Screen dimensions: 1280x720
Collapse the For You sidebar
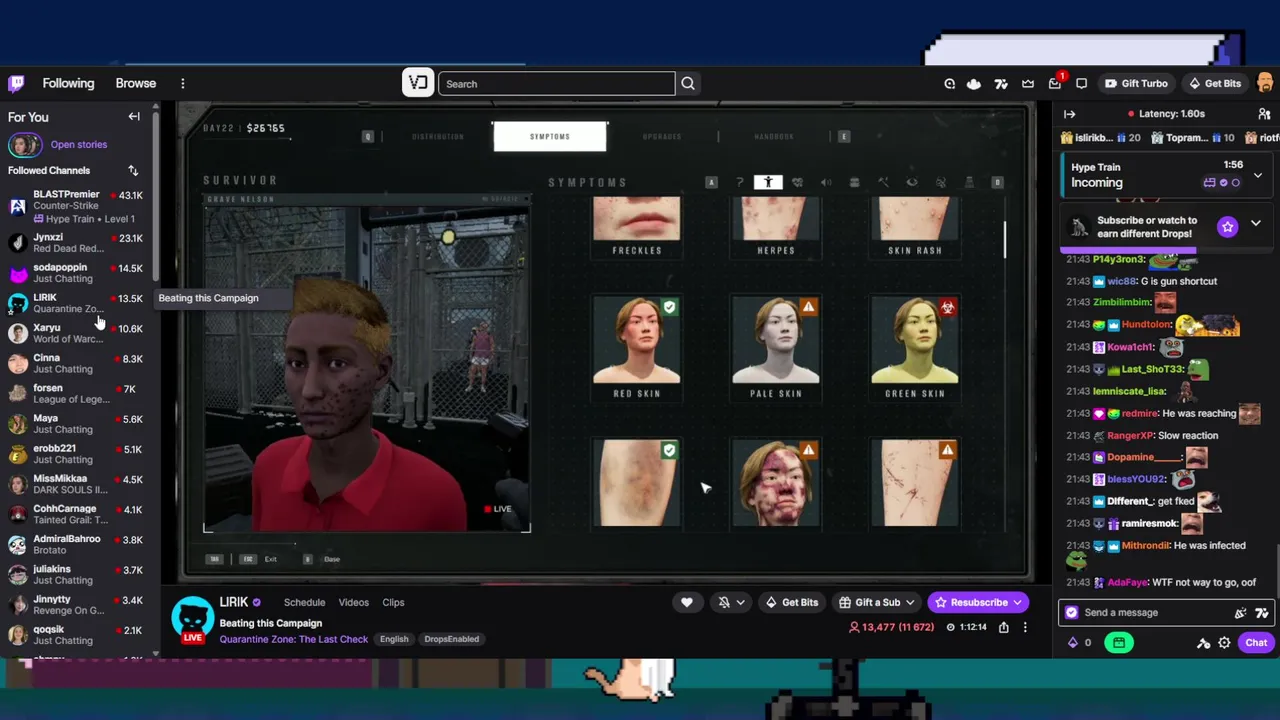(134, 117)
